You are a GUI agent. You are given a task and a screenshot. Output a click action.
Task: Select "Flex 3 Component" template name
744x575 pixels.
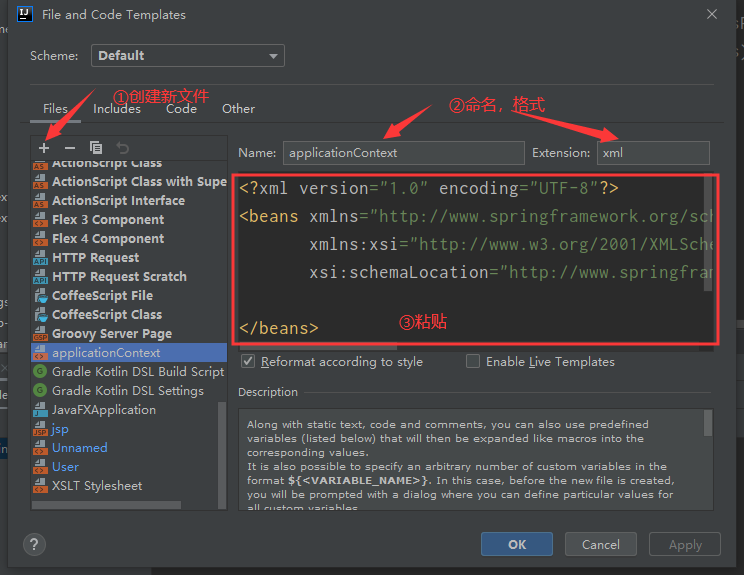(108, 220)
